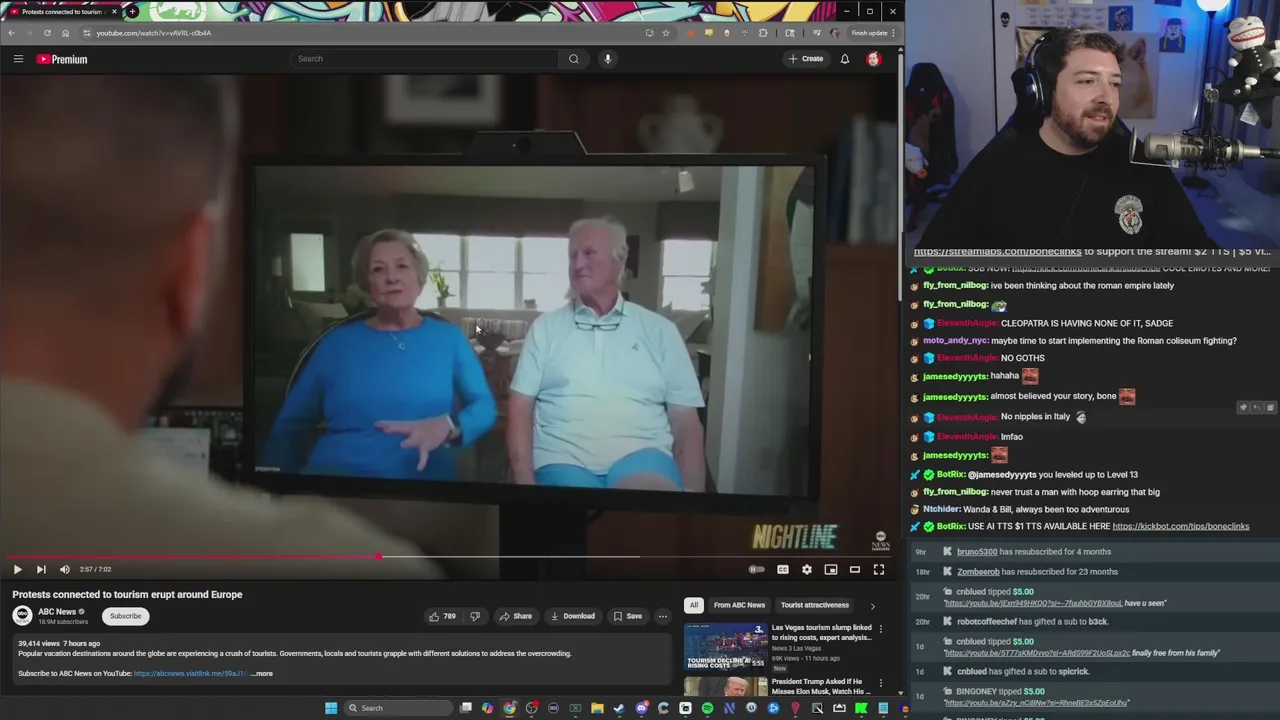Expand the description with ...more
Image resolution: width=1280 pixels, height=720 pixels.
click(262, 673)
